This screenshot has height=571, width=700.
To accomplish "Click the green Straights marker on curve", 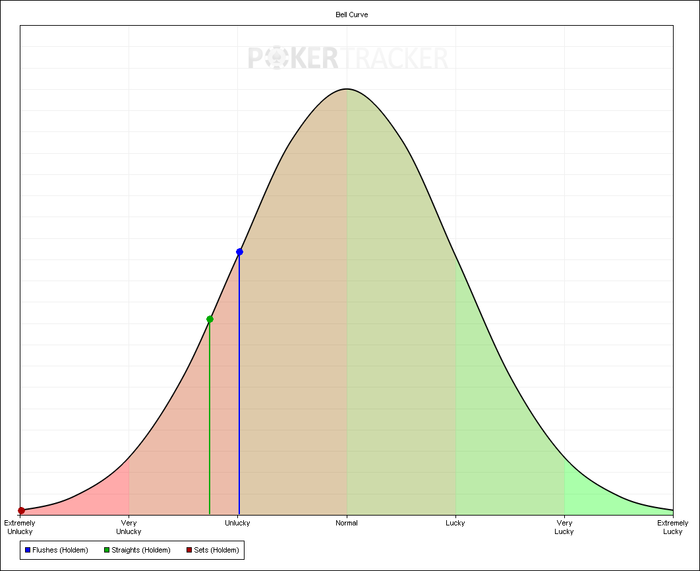I will (210, 319).
